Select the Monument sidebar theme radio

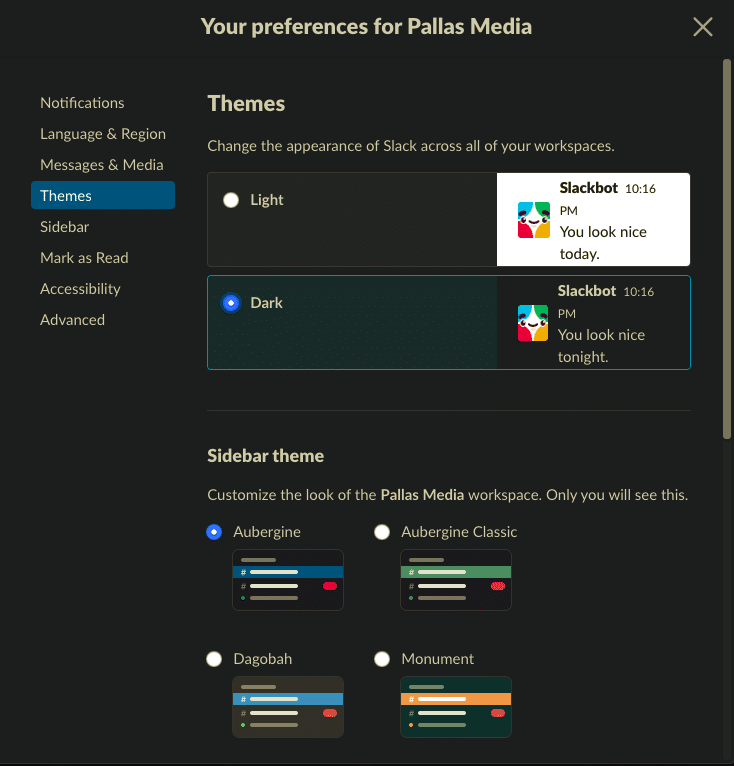[x=382, y=659]
